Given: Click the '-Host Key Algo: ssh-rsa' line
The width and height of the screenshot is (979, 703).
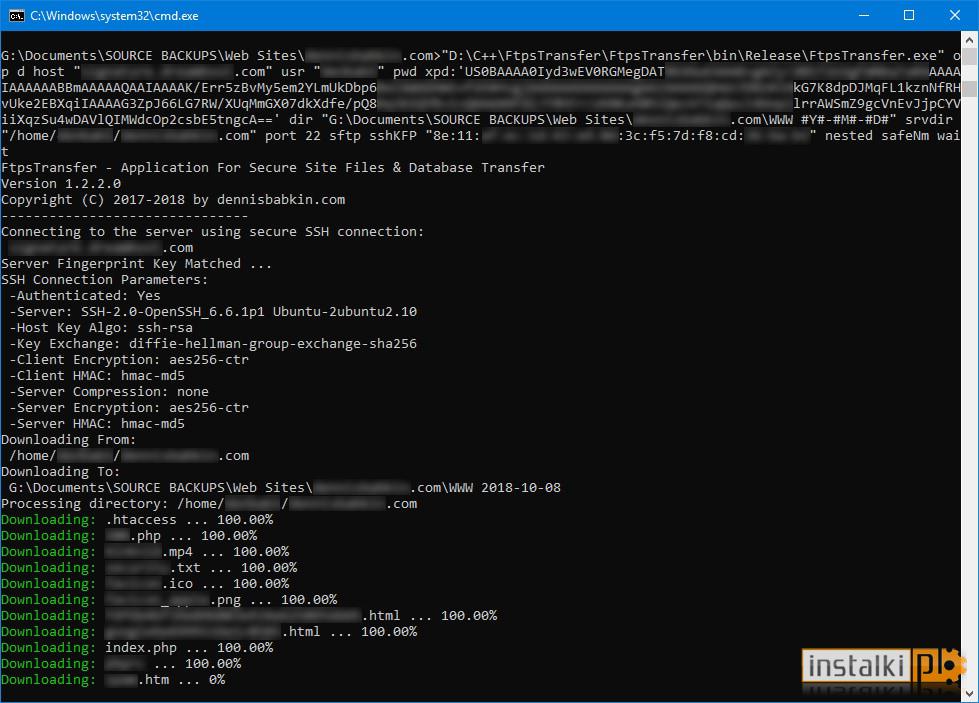Looking at the screenshot, I should pos(101,328).
